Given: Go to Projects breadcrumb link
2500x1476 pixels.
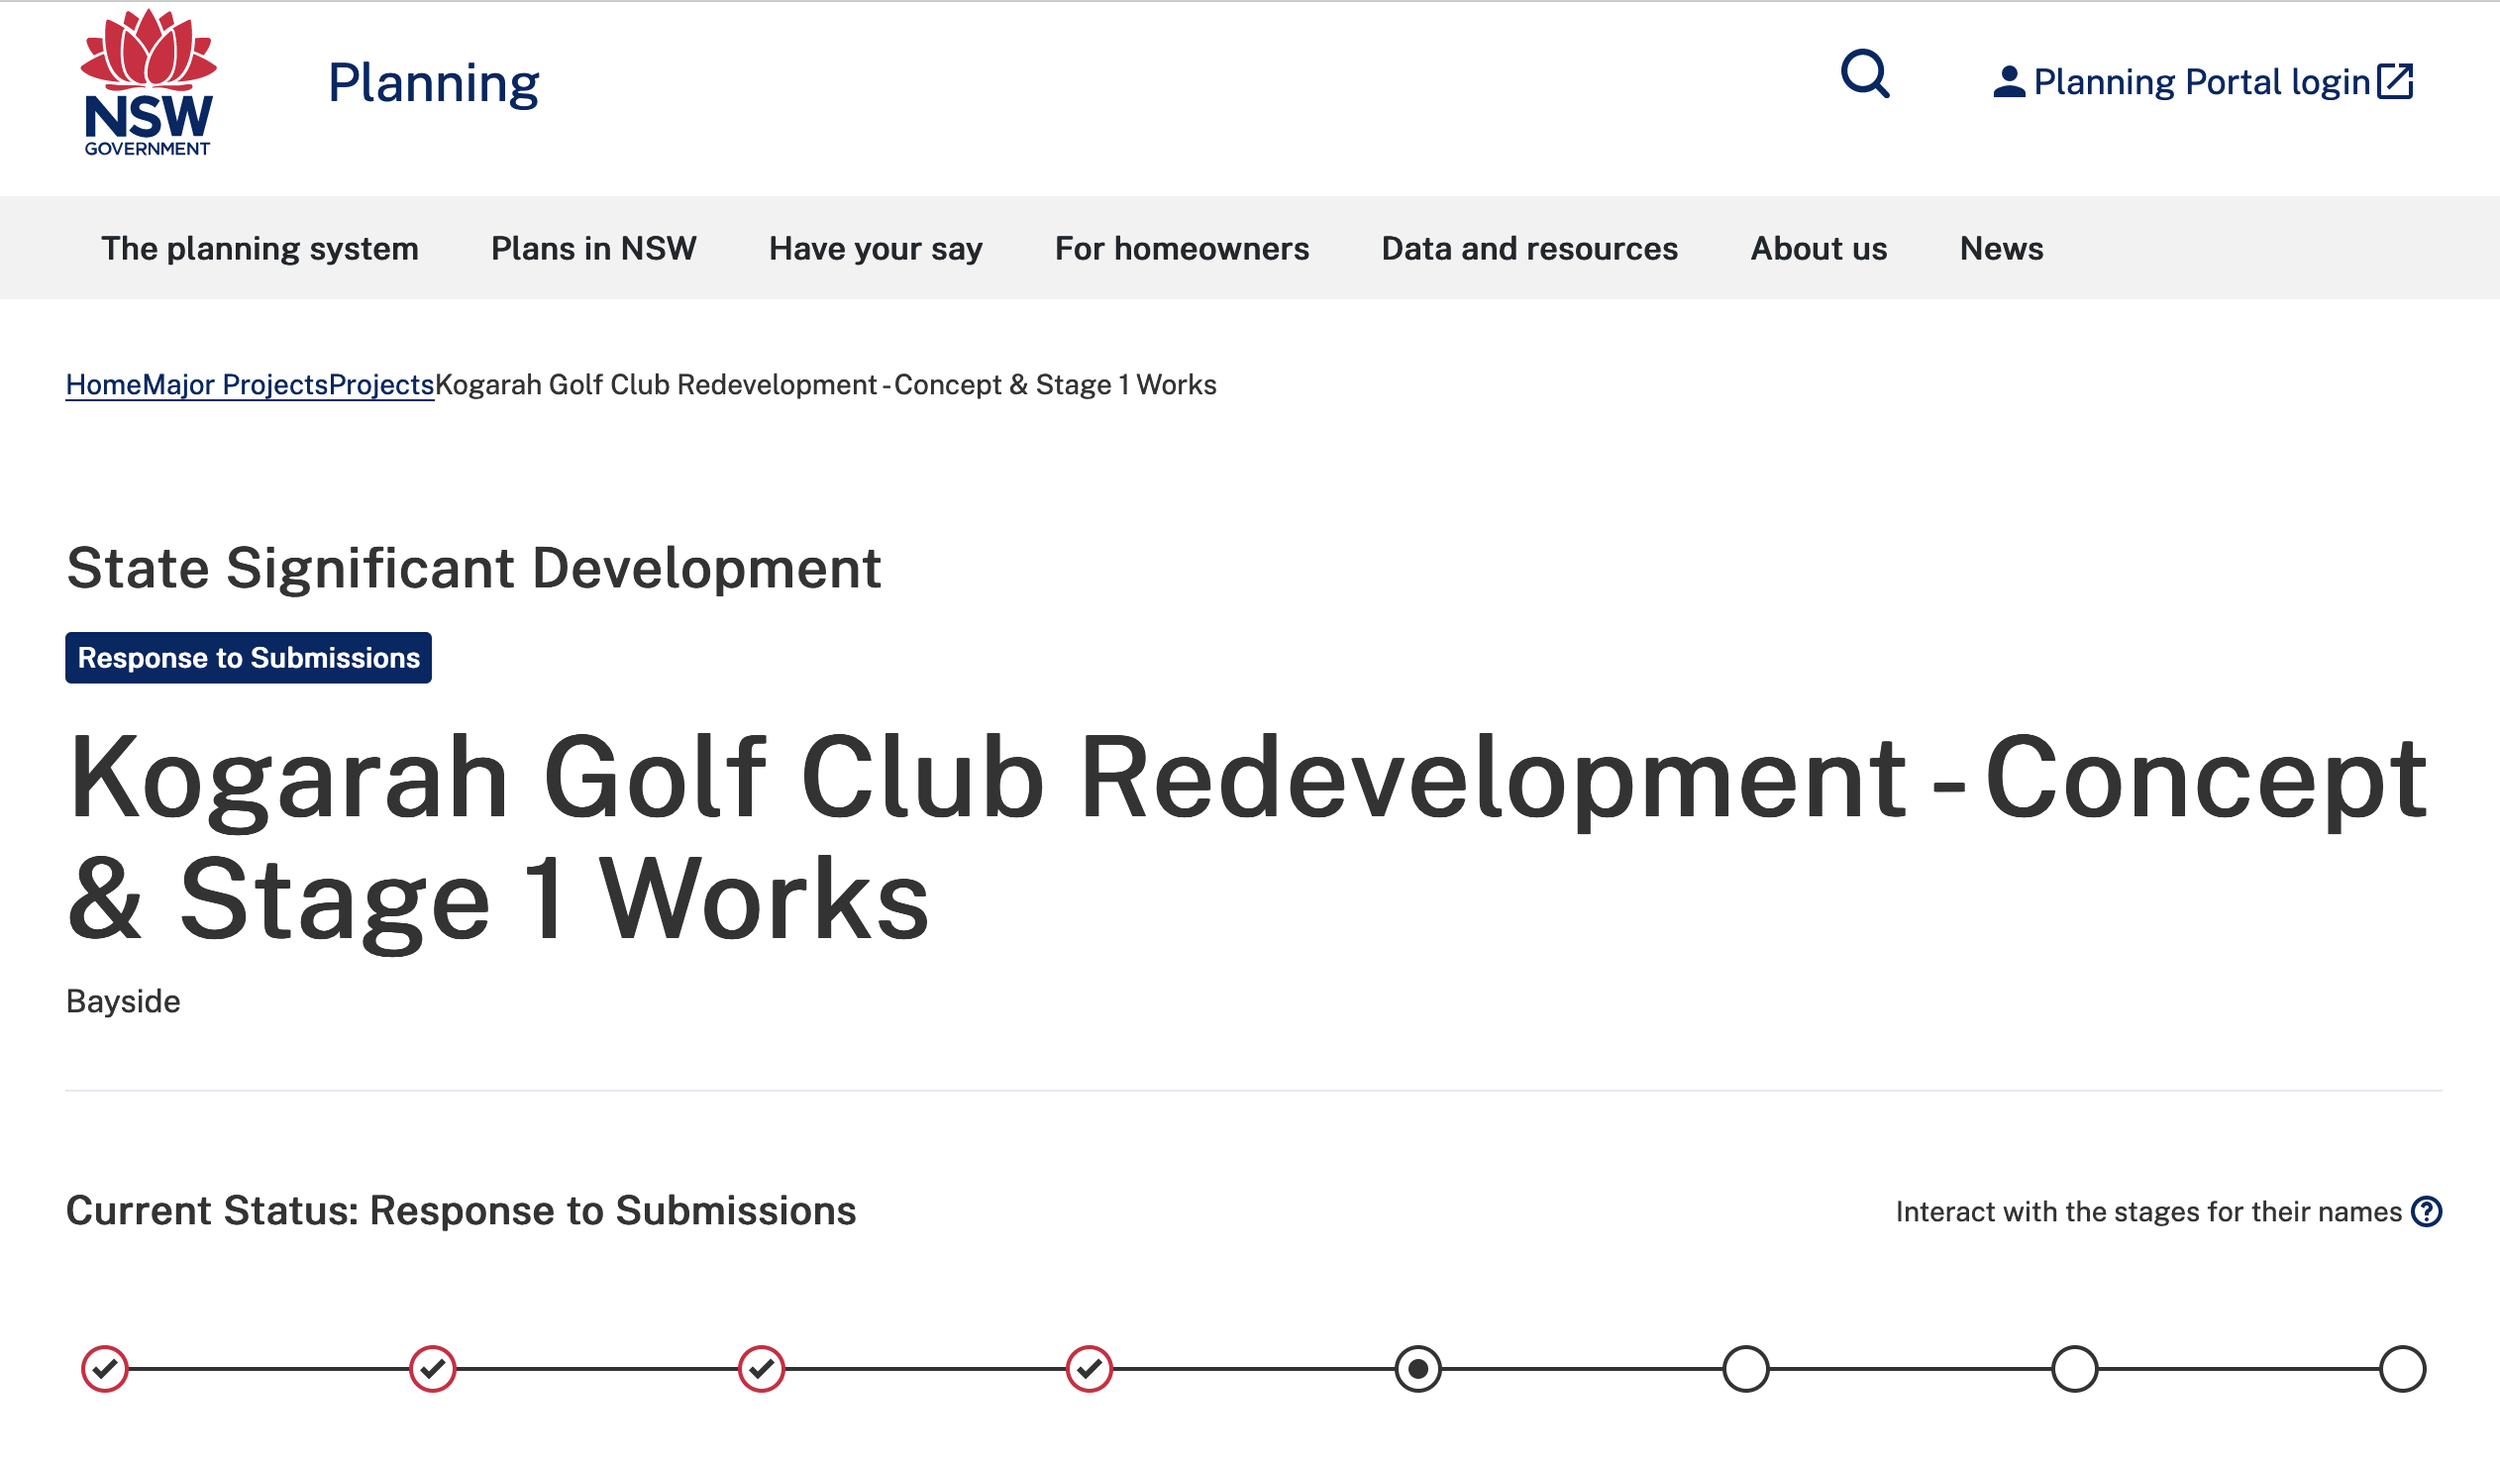Looking at the screenshot, I should tap(381, 385).
